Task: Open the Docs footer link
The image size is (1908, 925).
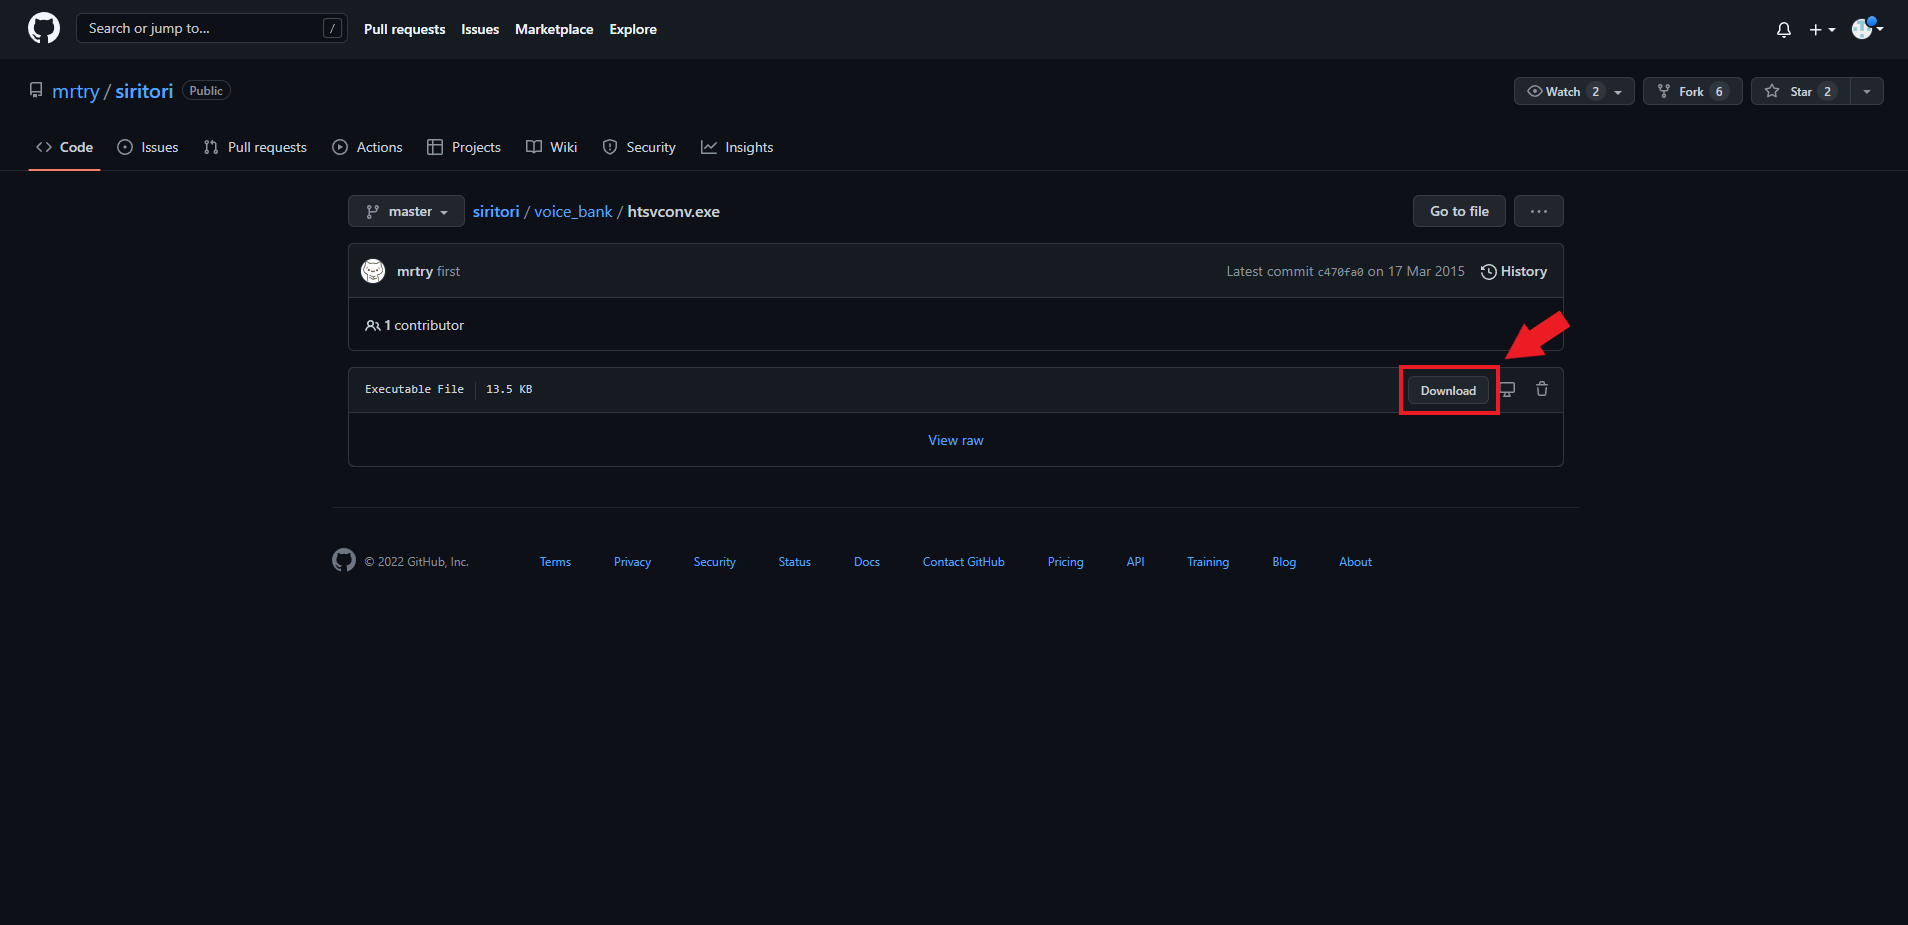Action: tap(867, 562)
